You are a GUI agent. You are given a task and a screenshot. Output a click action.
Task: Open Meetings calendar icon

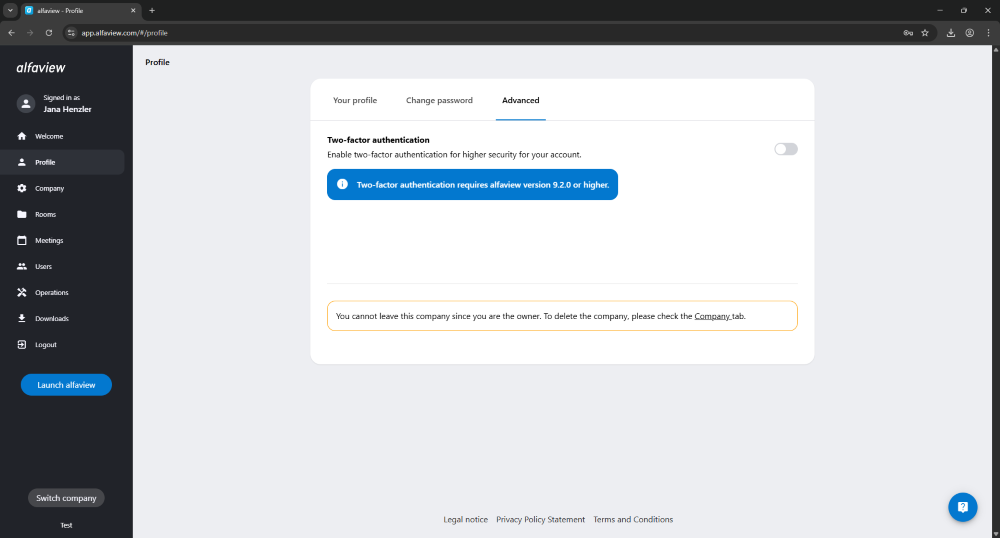(22, 240)
